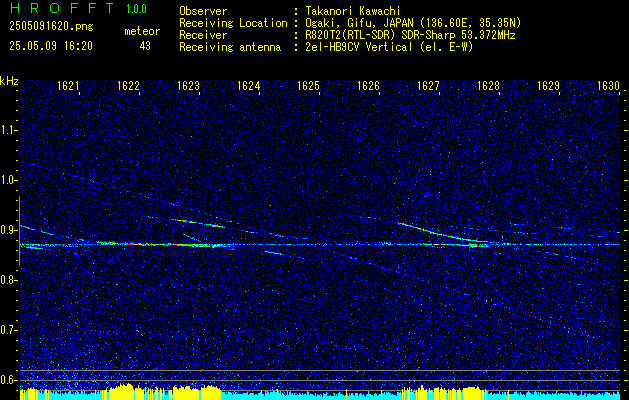Click the Receiver field label

coord(203,35)
